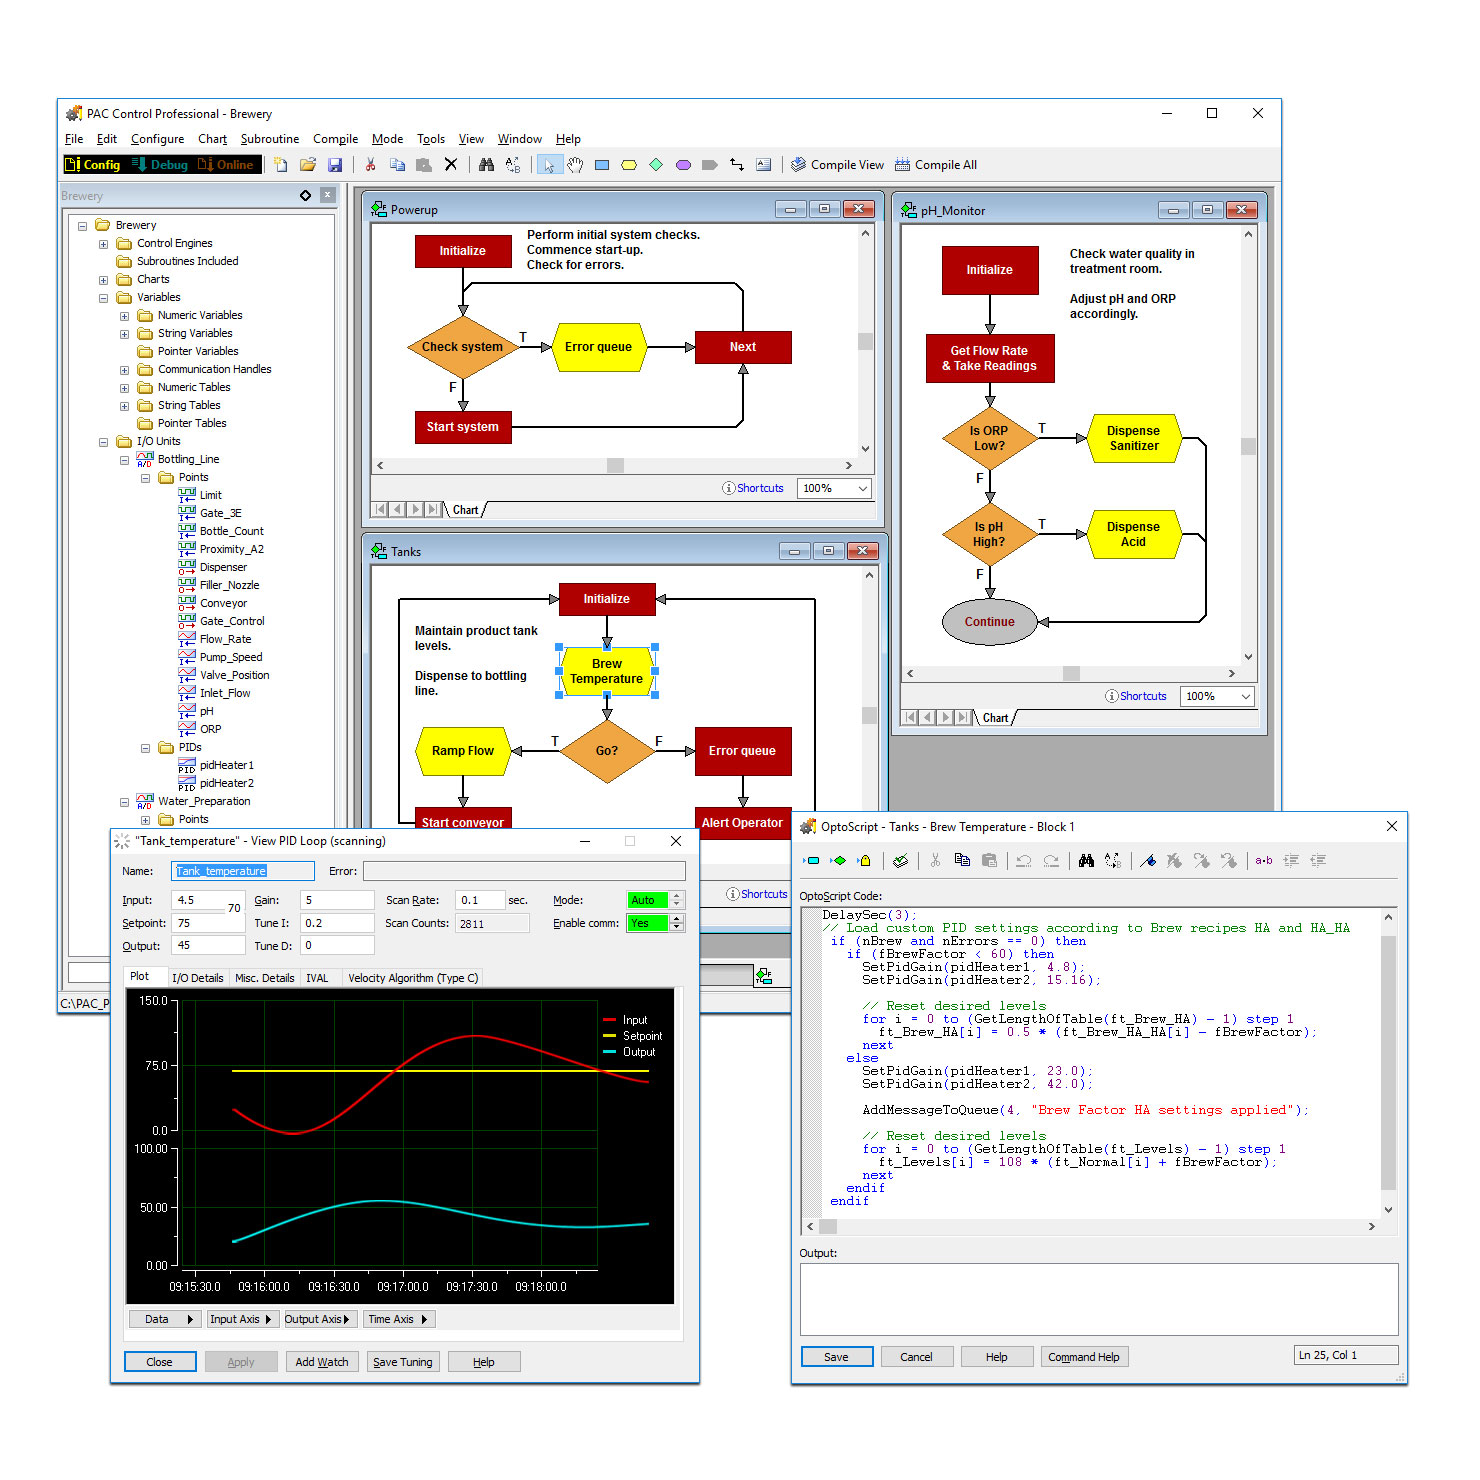This screenshot has height=1480, width=1480.
Task: Select the Connect tool in the toolbar
Action: click(x=737, y=165)
